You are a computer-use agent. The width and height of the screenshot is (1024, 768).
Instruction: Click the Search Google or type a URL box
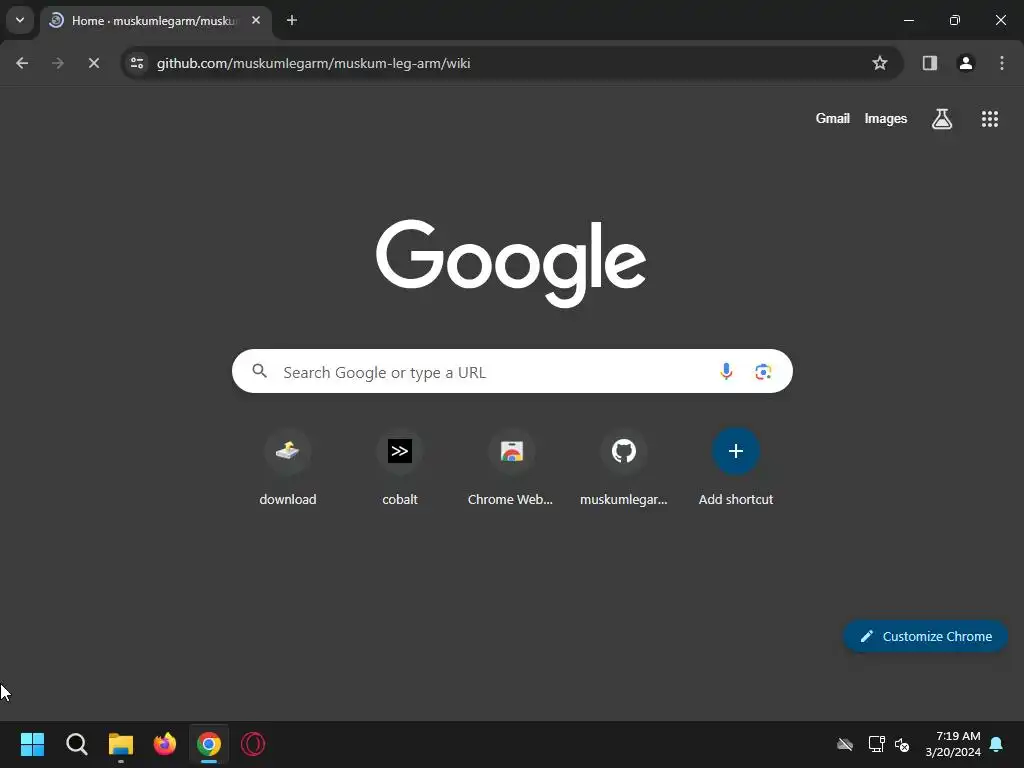512,372
